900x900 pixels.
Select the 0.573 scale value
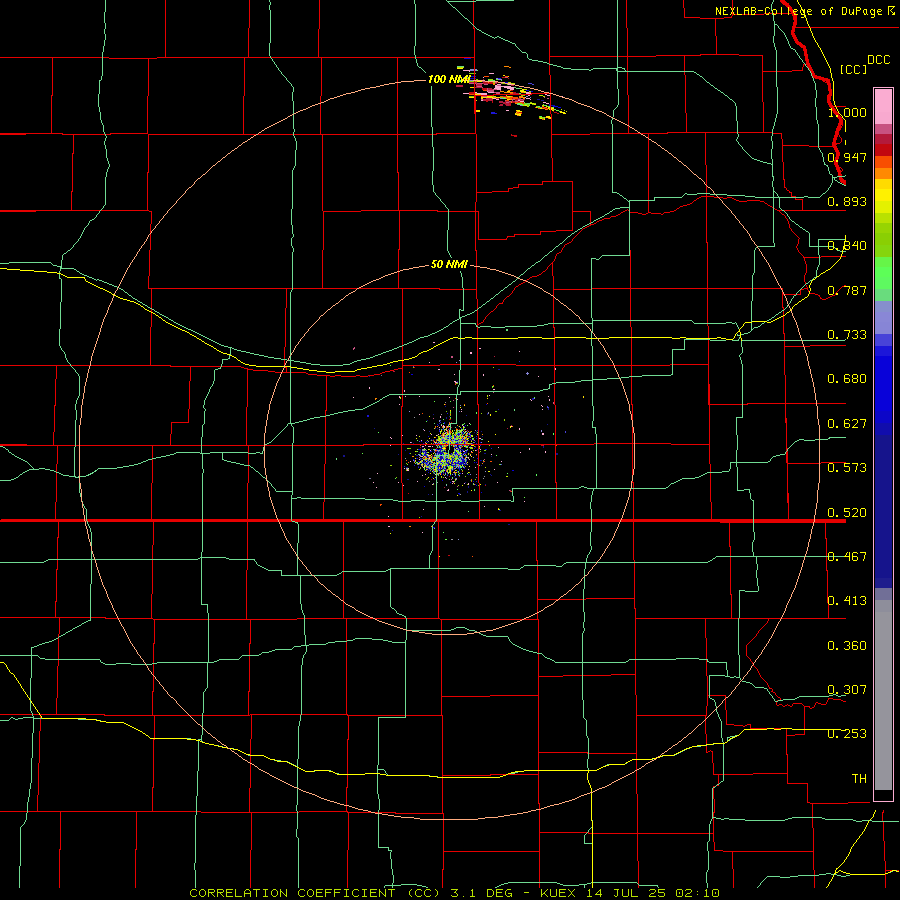tap(847, 468)
